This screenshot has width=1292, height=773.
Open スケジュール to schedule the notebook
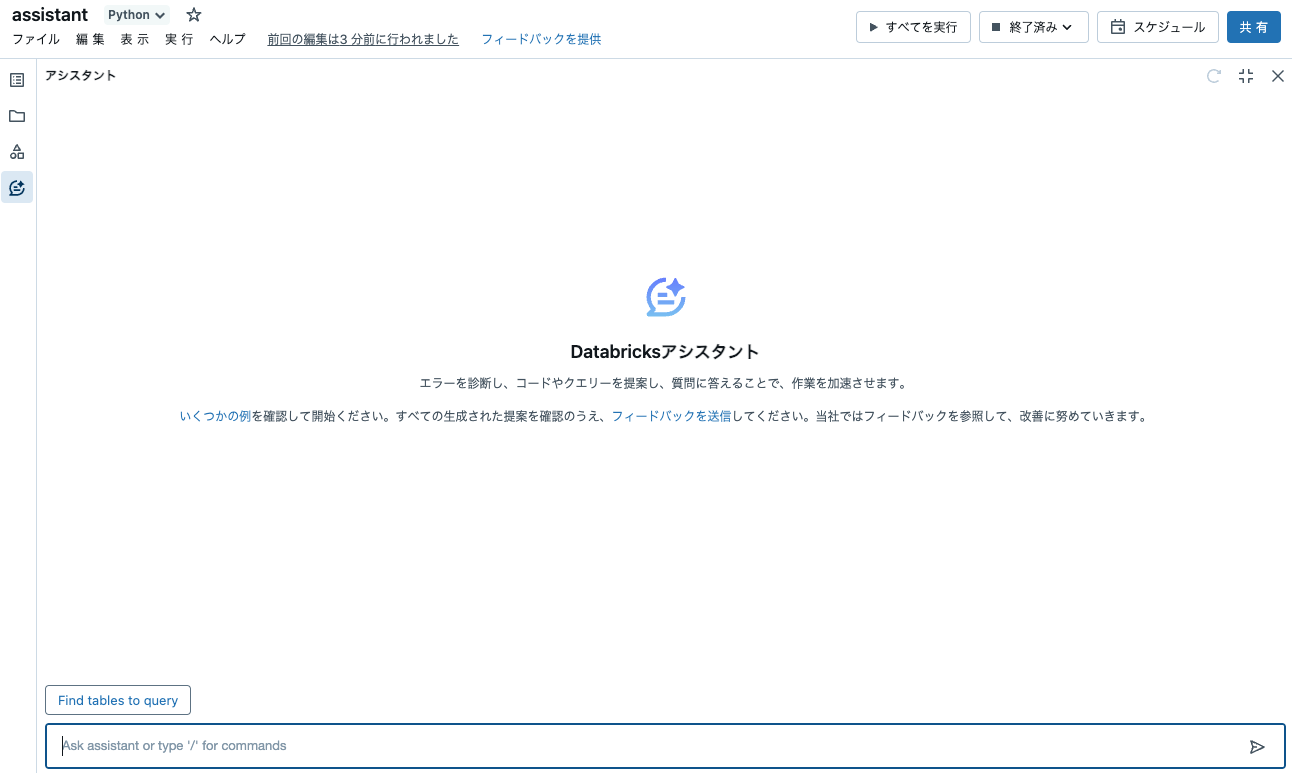pos(1157,27)
